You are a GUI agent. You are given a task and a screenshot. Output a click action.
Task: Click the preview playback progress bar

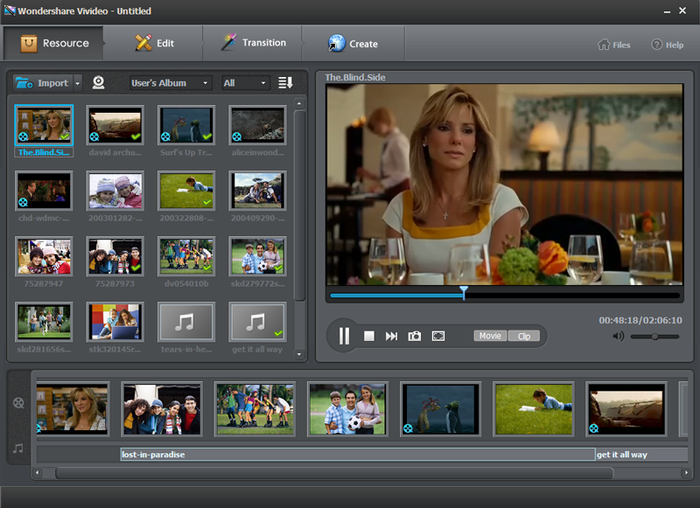(504, 295)
